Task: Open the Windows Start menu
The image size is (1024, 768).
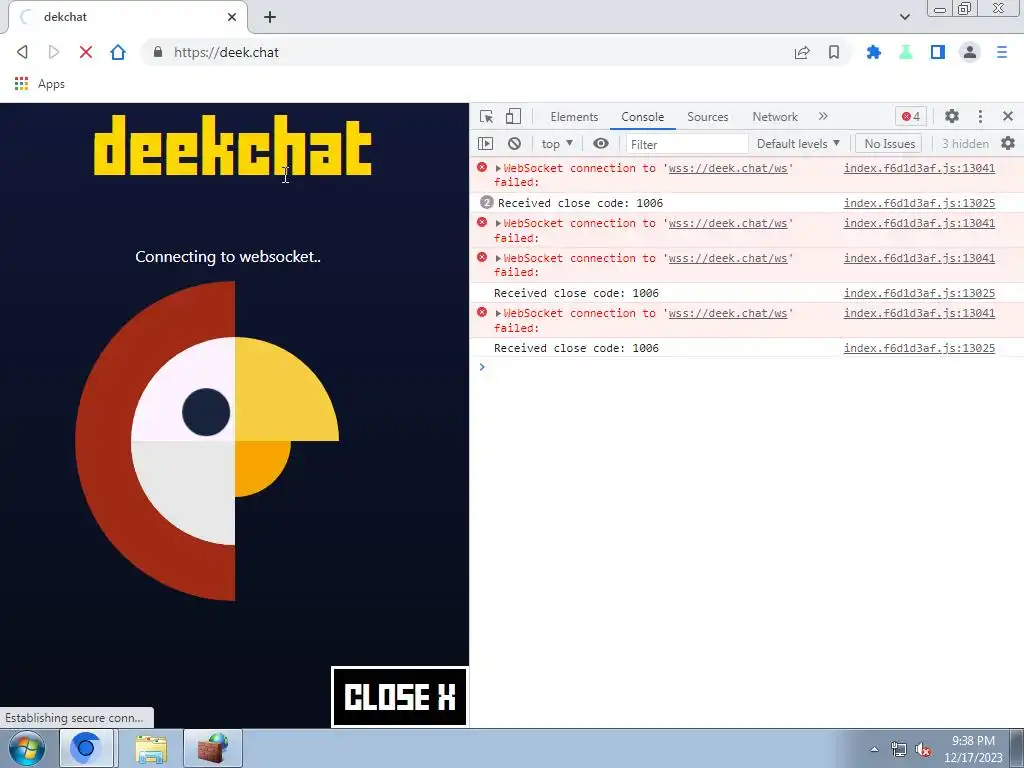Action: click(27, 748)
